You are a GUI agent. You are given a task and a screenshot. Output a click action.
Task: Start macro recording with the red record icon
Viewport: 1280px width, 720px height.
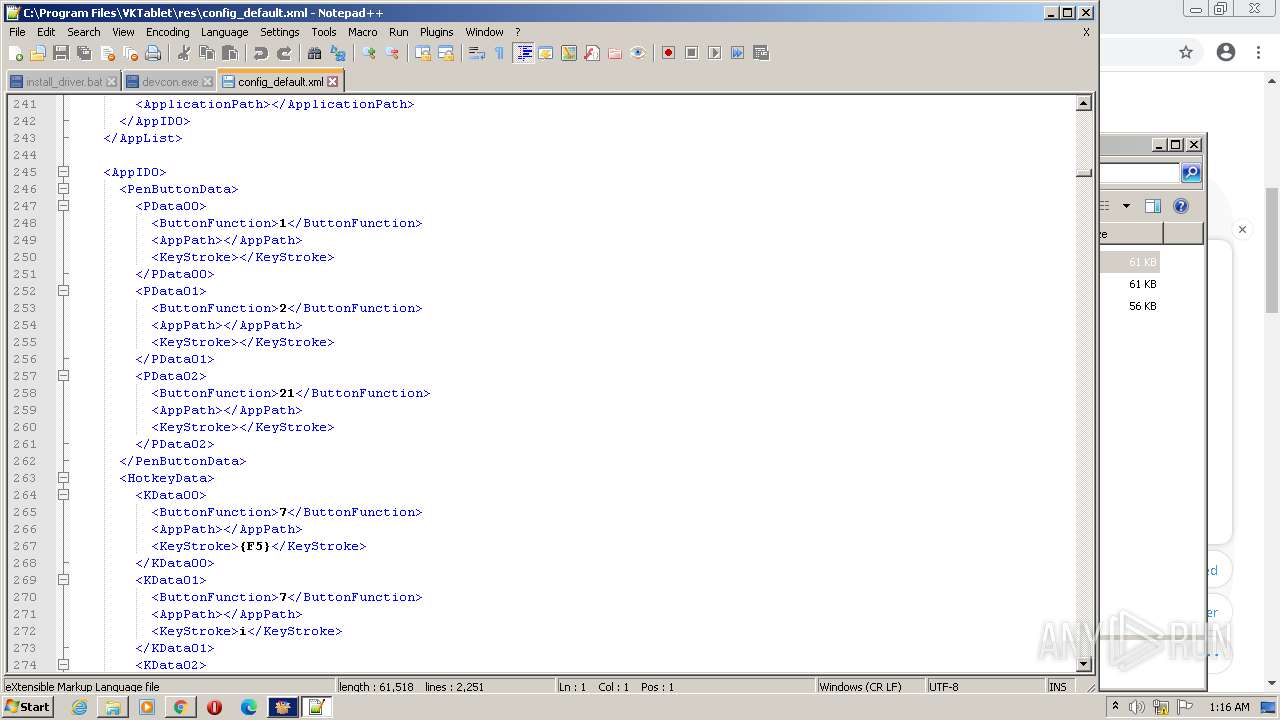click(668, 53)
